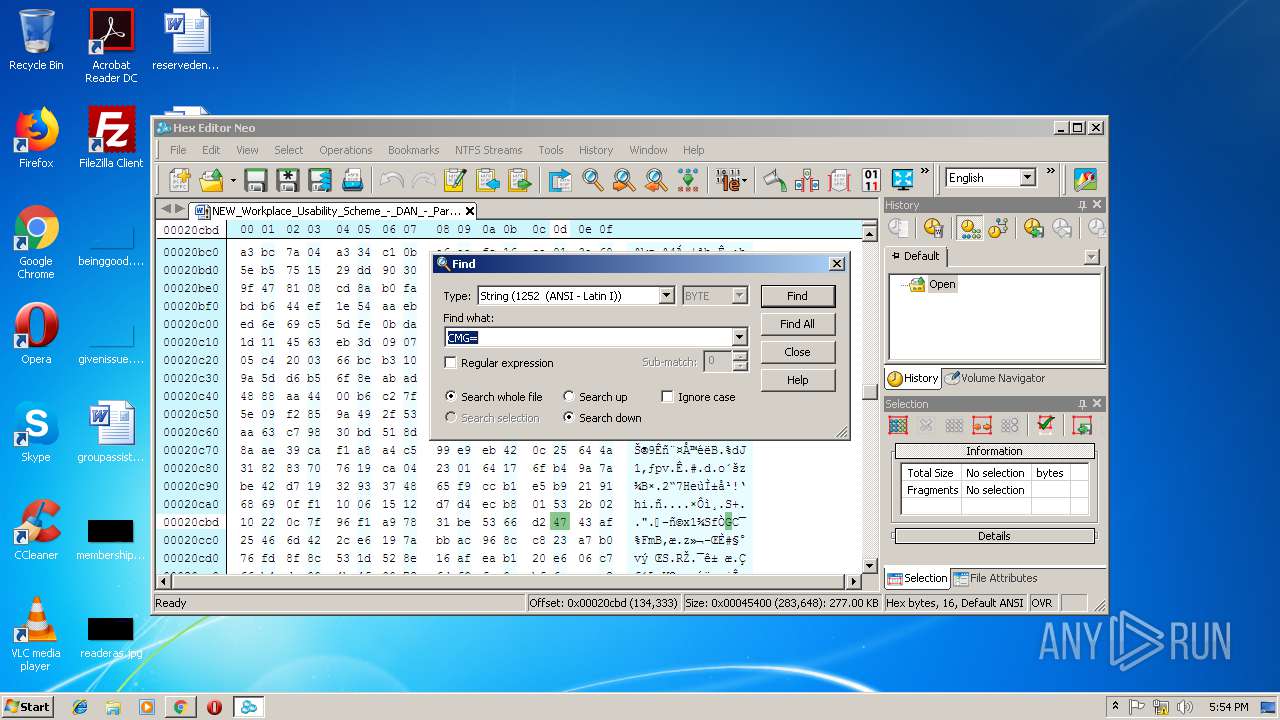Open the NTFS Streams menu
1280x720 pixels.
click(x=489, y=150)
